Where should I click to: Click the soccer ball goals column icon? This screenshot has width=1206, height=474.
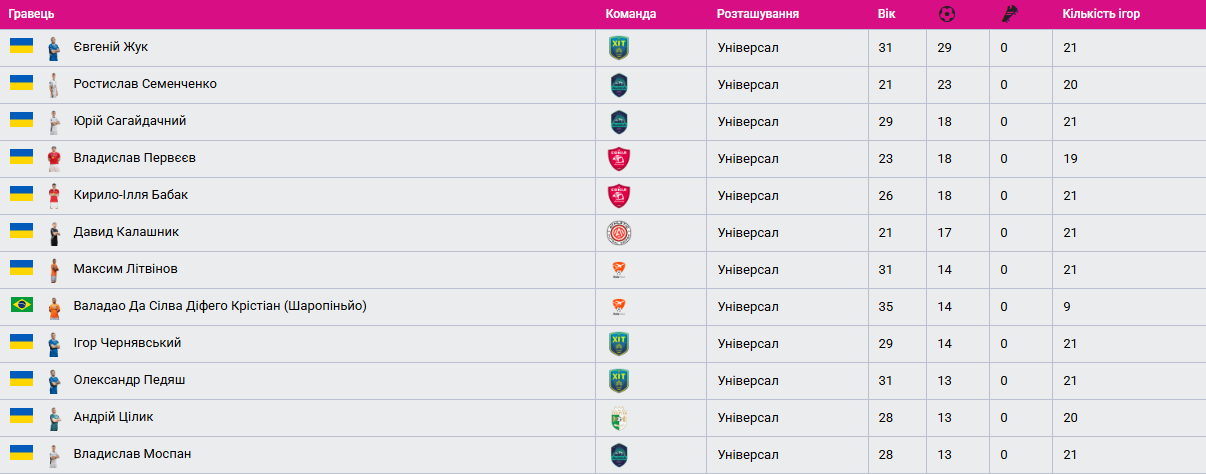point(947,14)
